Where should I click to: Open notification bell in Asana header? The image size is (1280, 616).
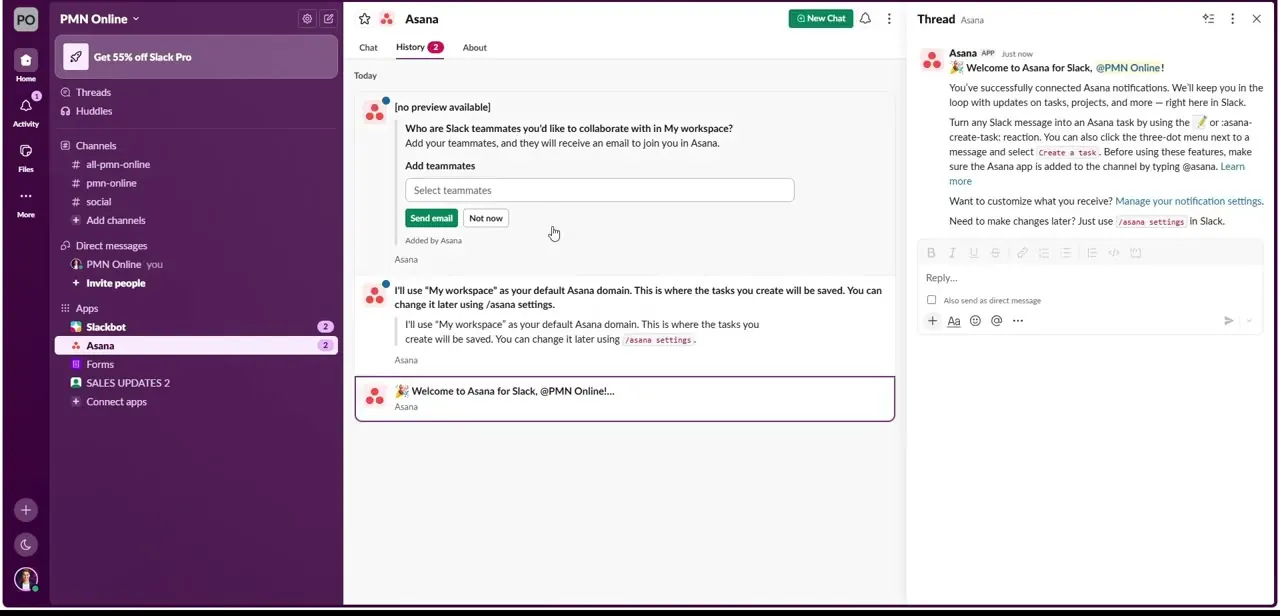point(865,18)
